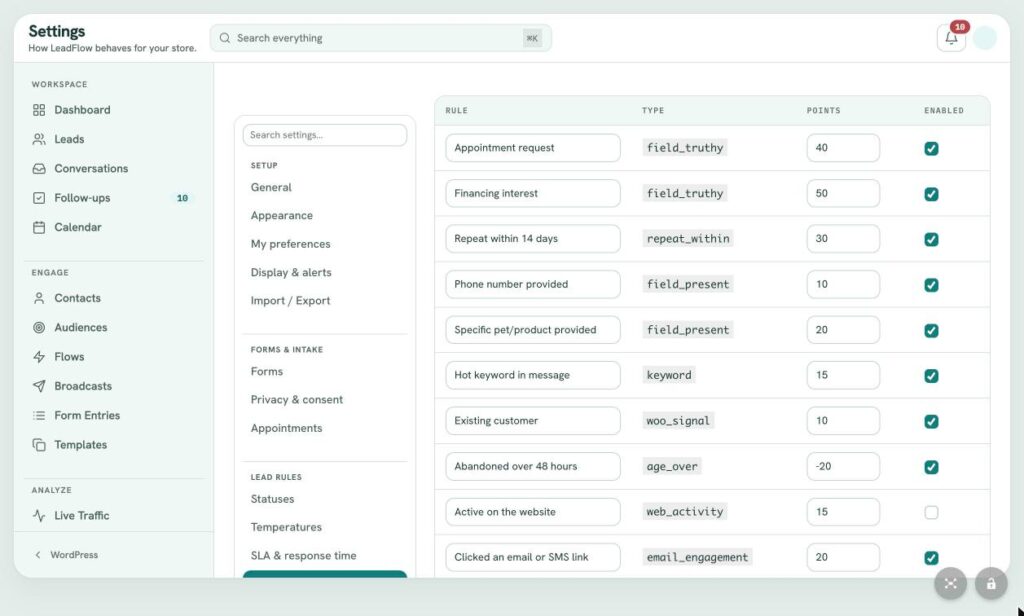Uncheck Repeat within 14 days rule
The height and width of the screenshot is (616, 1024).
coord(931,239)
